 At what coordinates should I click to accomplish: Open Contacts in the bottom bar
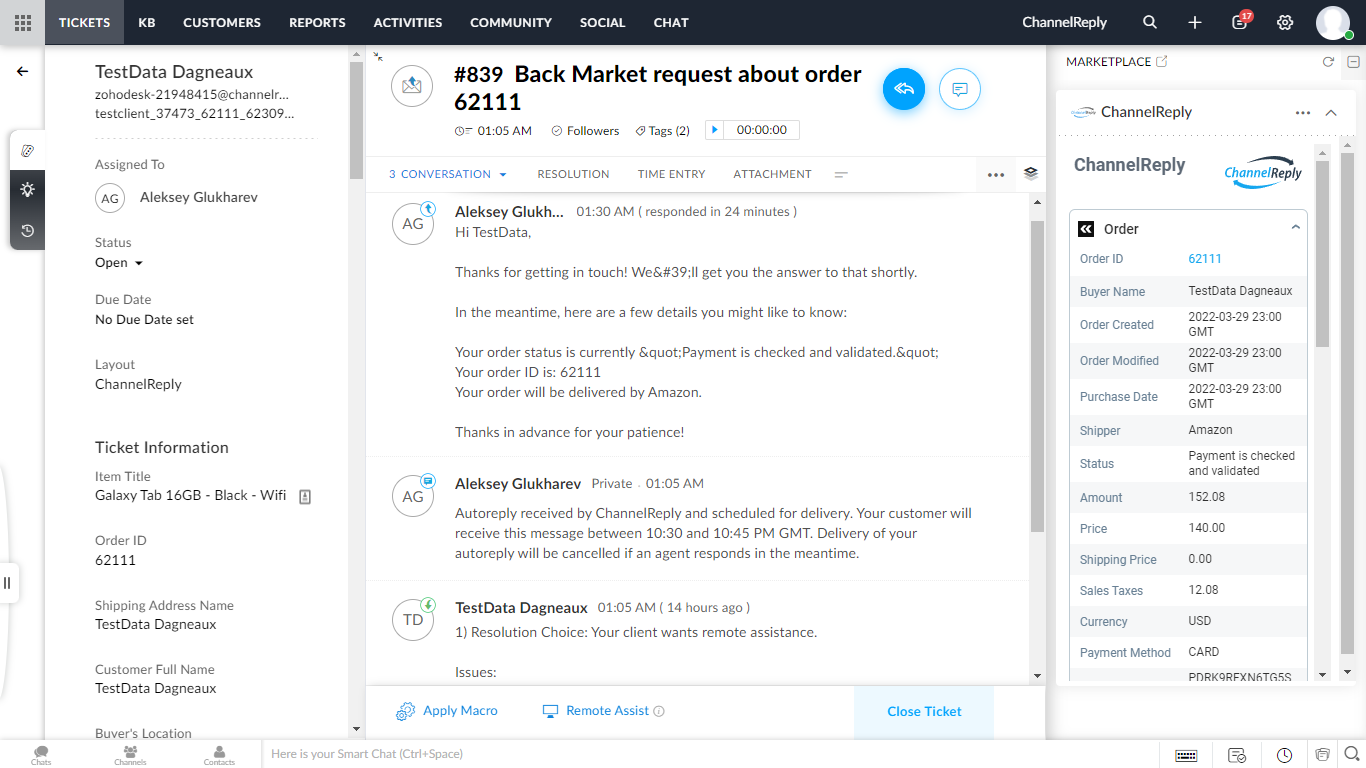(219, 754)
